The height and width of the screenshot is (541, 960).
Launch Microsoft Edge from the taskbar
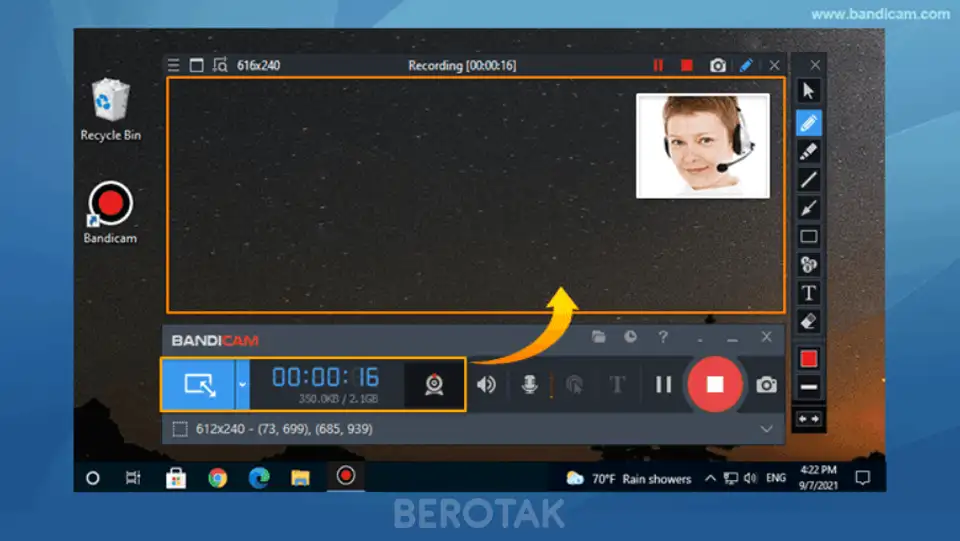click(x=259, y=478)
